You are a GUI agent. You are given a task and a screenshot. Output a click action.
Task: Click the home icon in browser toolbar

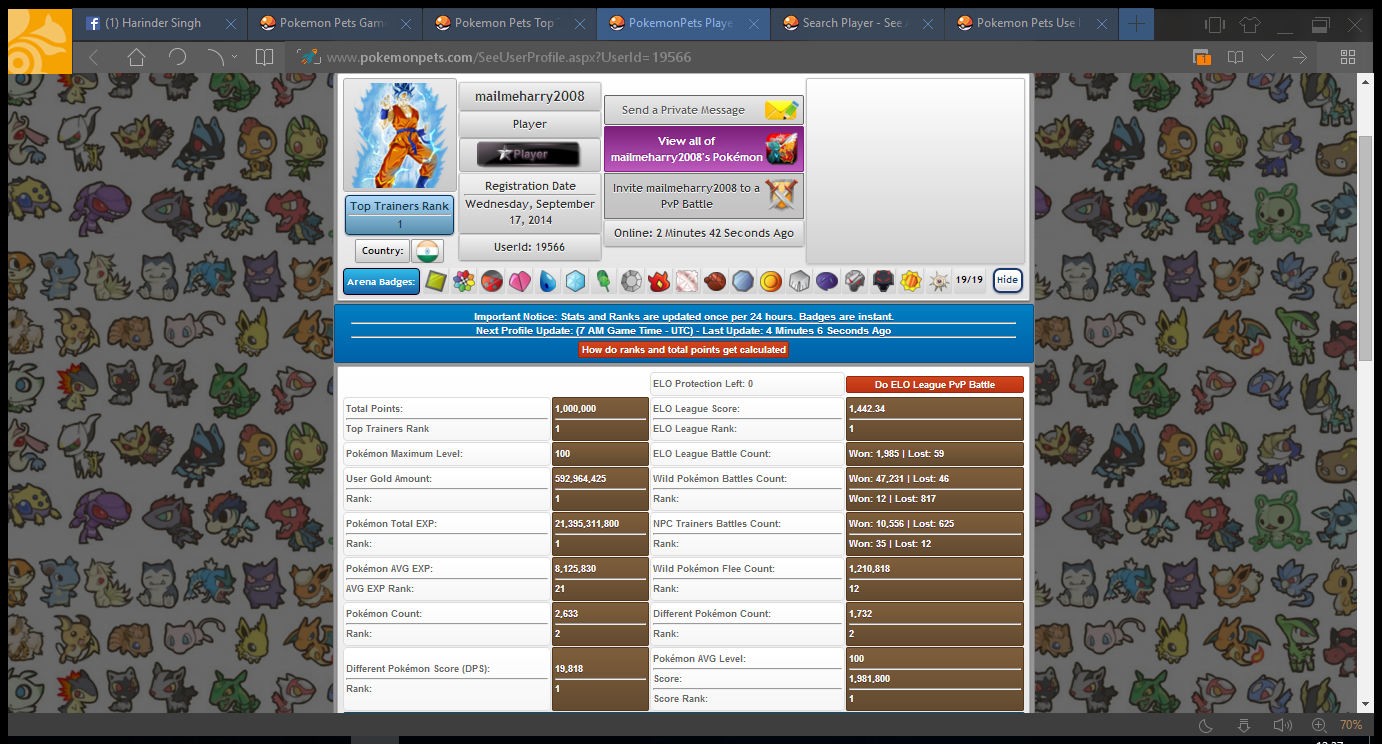click(x=136, y=57)
